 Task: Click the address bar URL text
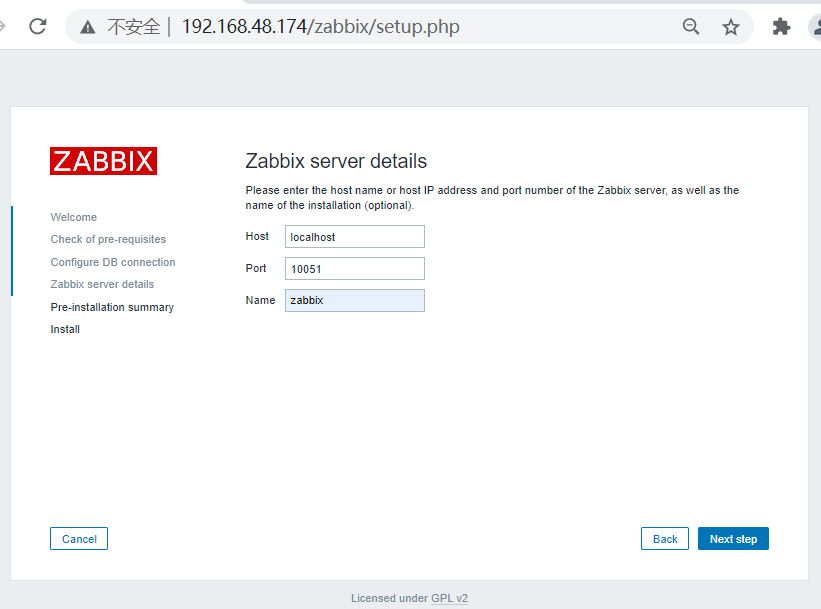[320, 26]
